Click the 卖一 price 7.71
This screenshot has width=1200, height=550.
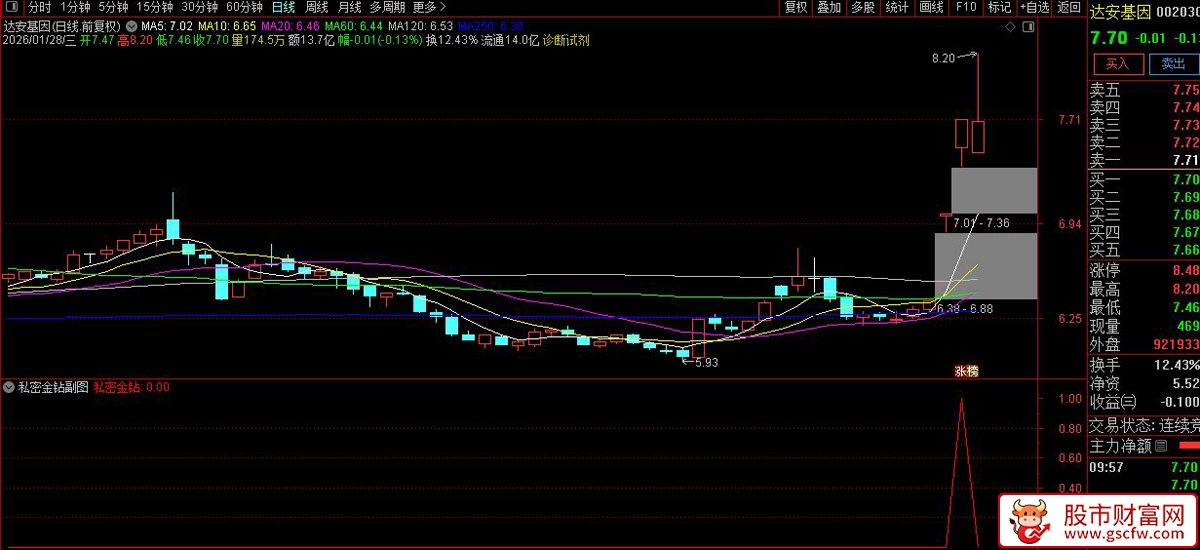1185,159
